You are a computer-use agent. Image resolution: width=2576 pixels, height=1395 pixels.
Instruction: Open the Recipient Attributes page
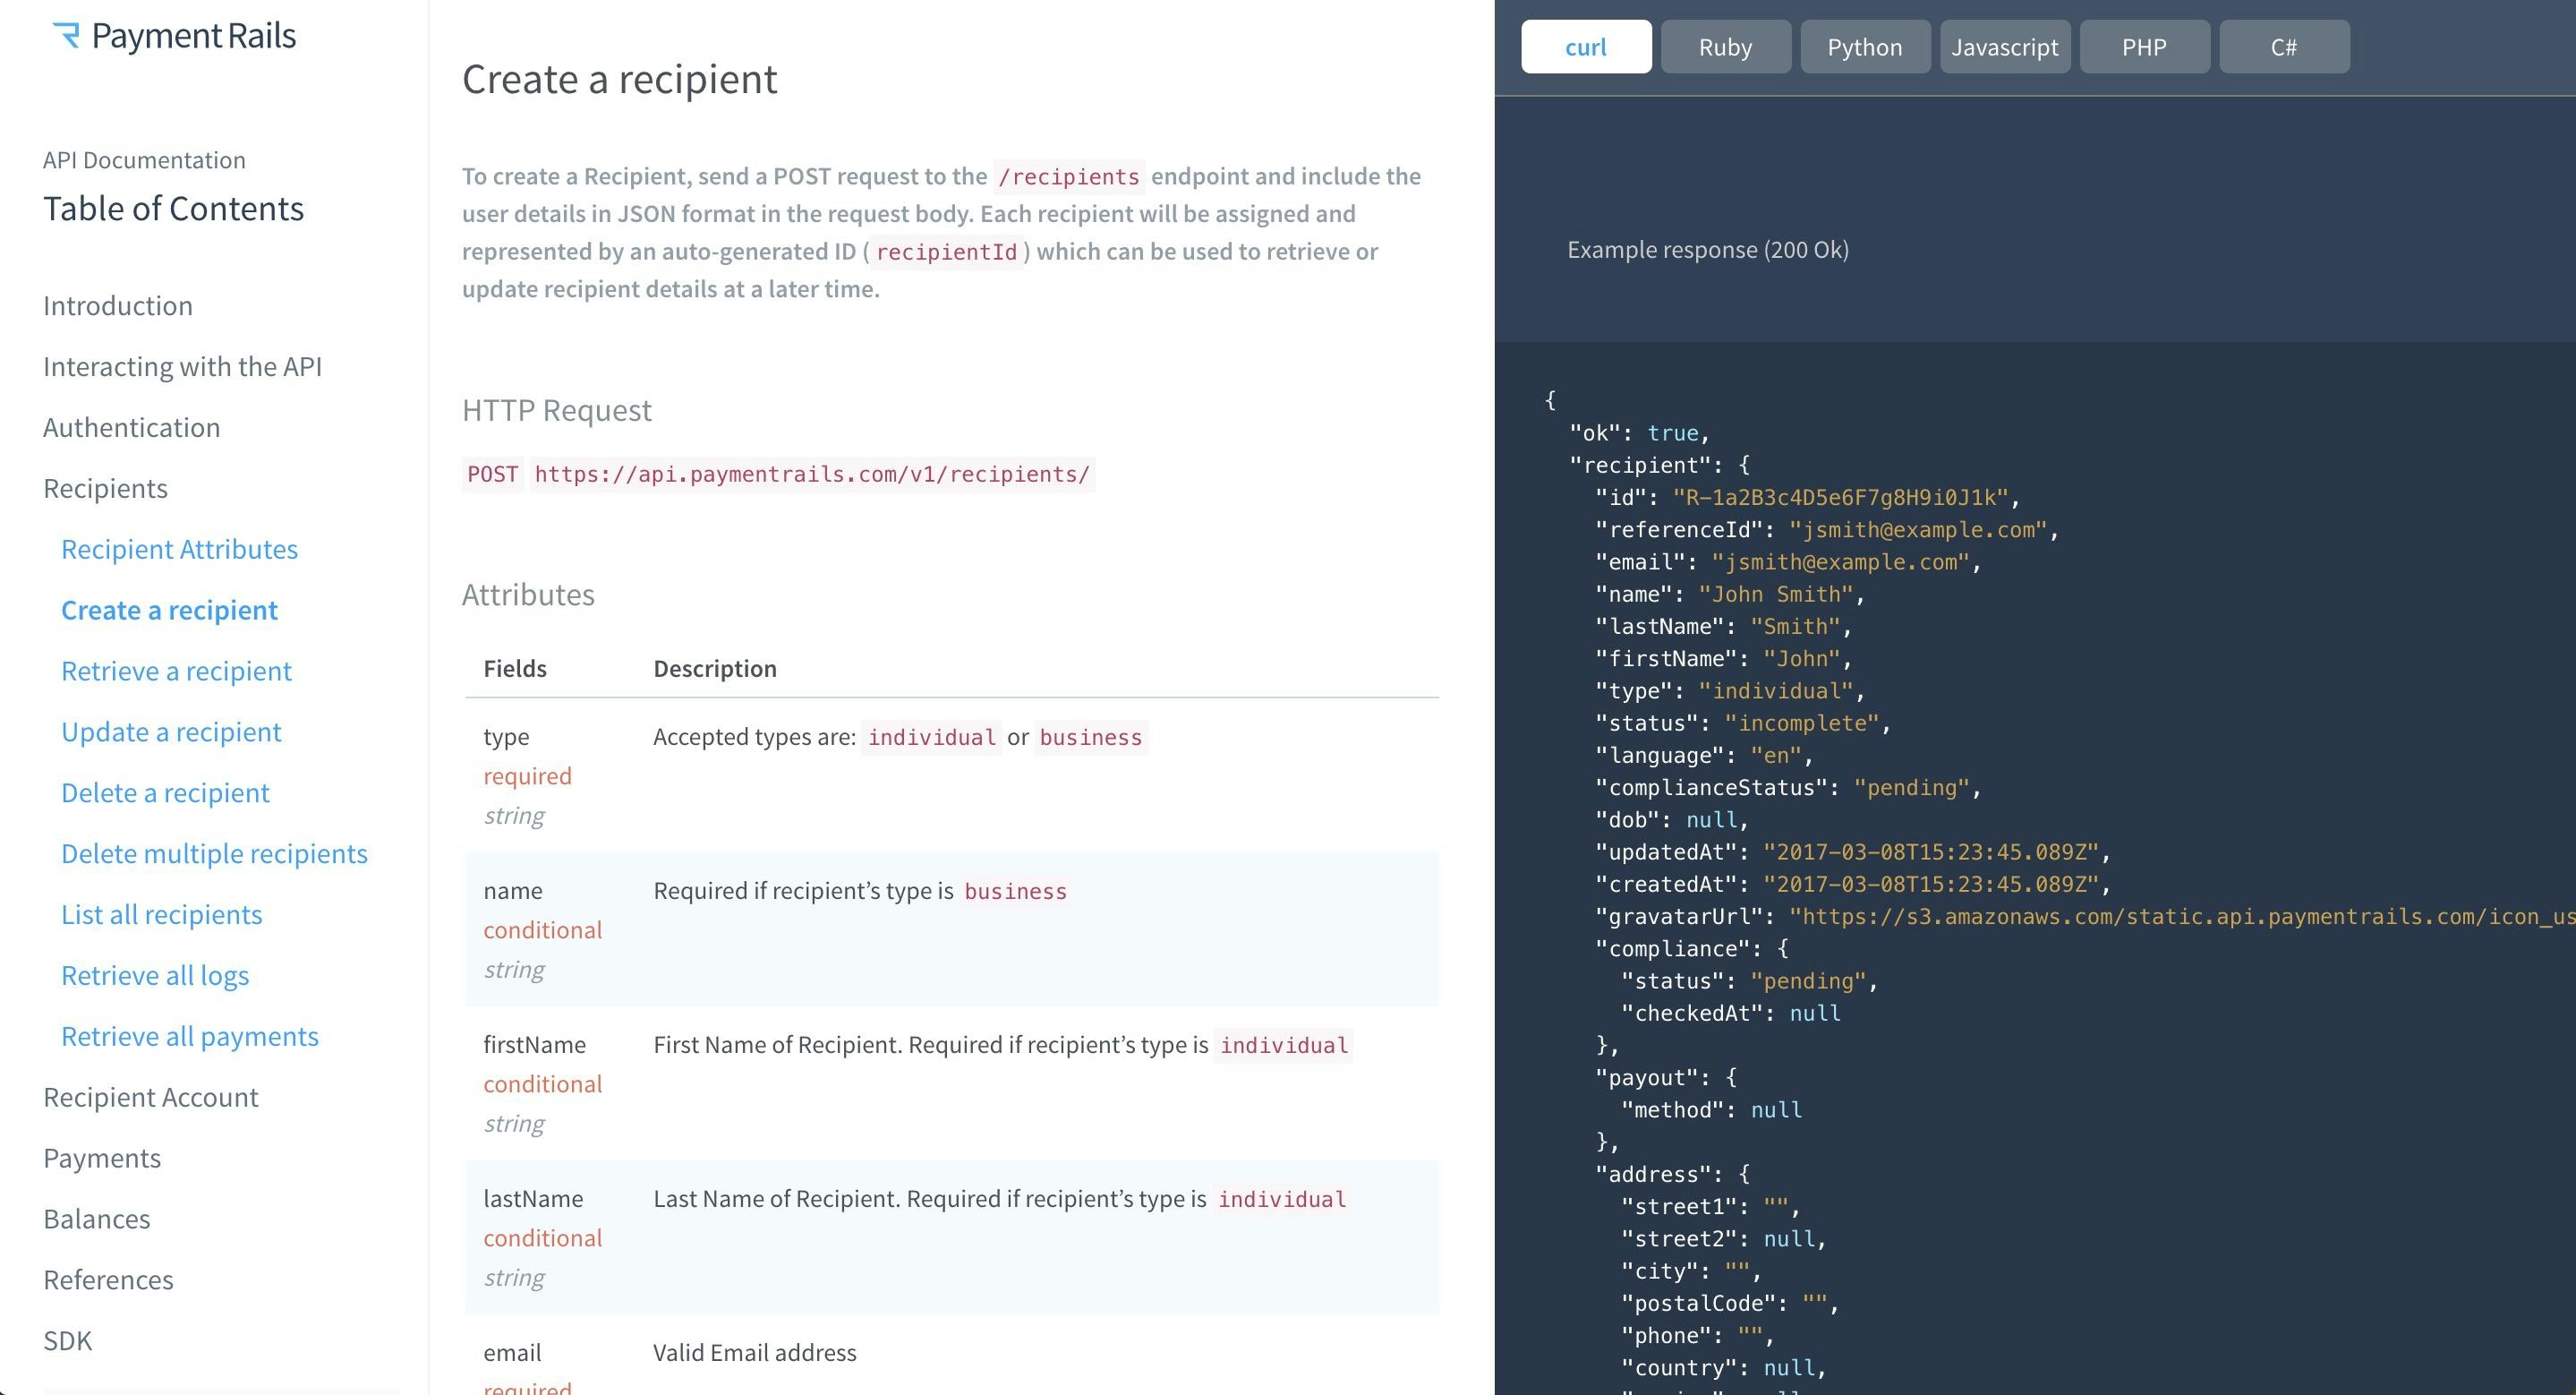(179, 549)
